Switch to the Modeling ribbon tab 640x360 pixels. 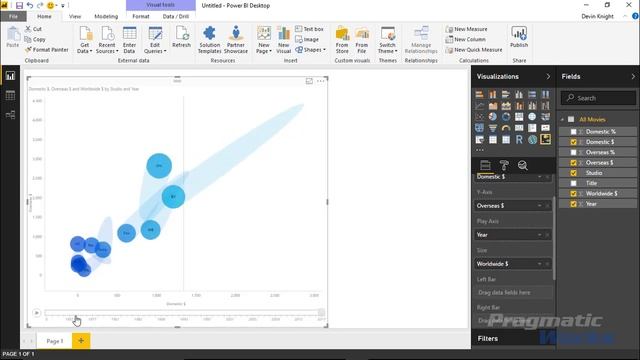click(106, 16)
